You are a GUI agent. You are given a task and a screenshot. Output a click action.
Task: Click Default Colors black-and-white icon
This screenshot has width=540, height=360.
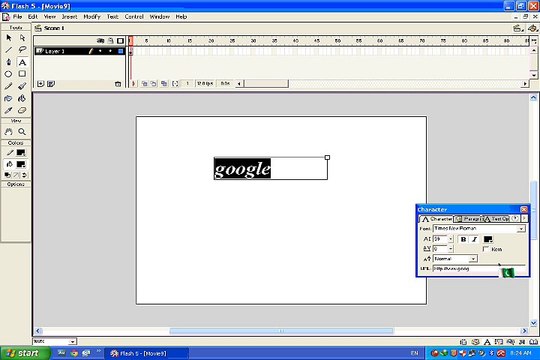tap(7, 175)
